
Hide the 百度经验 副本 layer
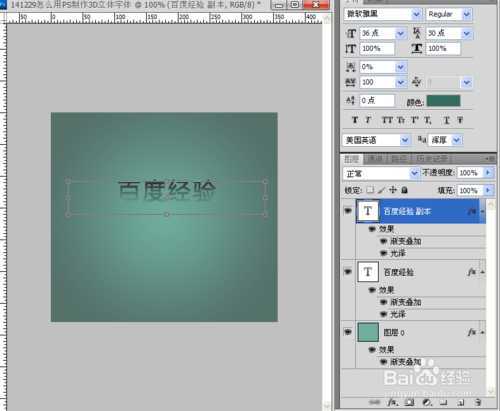pyautogui.click(x=348, y=211)
